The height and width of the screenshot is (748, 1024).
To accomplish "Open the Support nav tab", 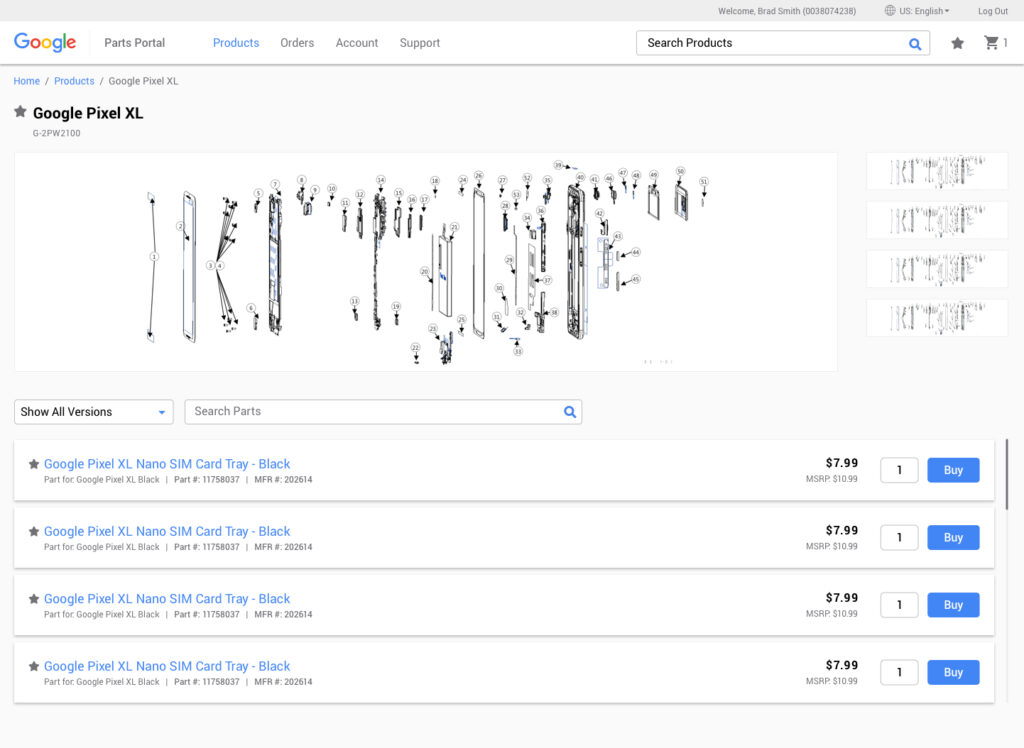I will pos(420,43).
